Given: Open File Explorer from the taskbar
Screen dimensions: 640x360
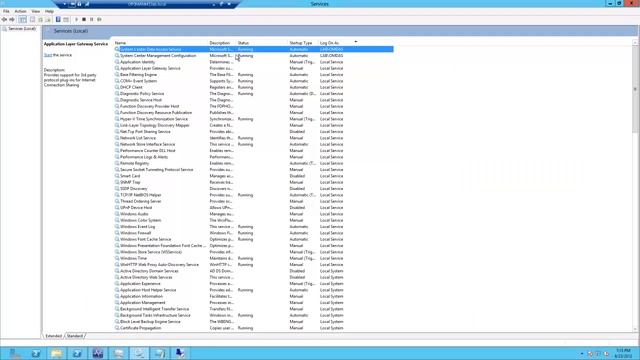Looking at the screenshot, I should [56, 353].
